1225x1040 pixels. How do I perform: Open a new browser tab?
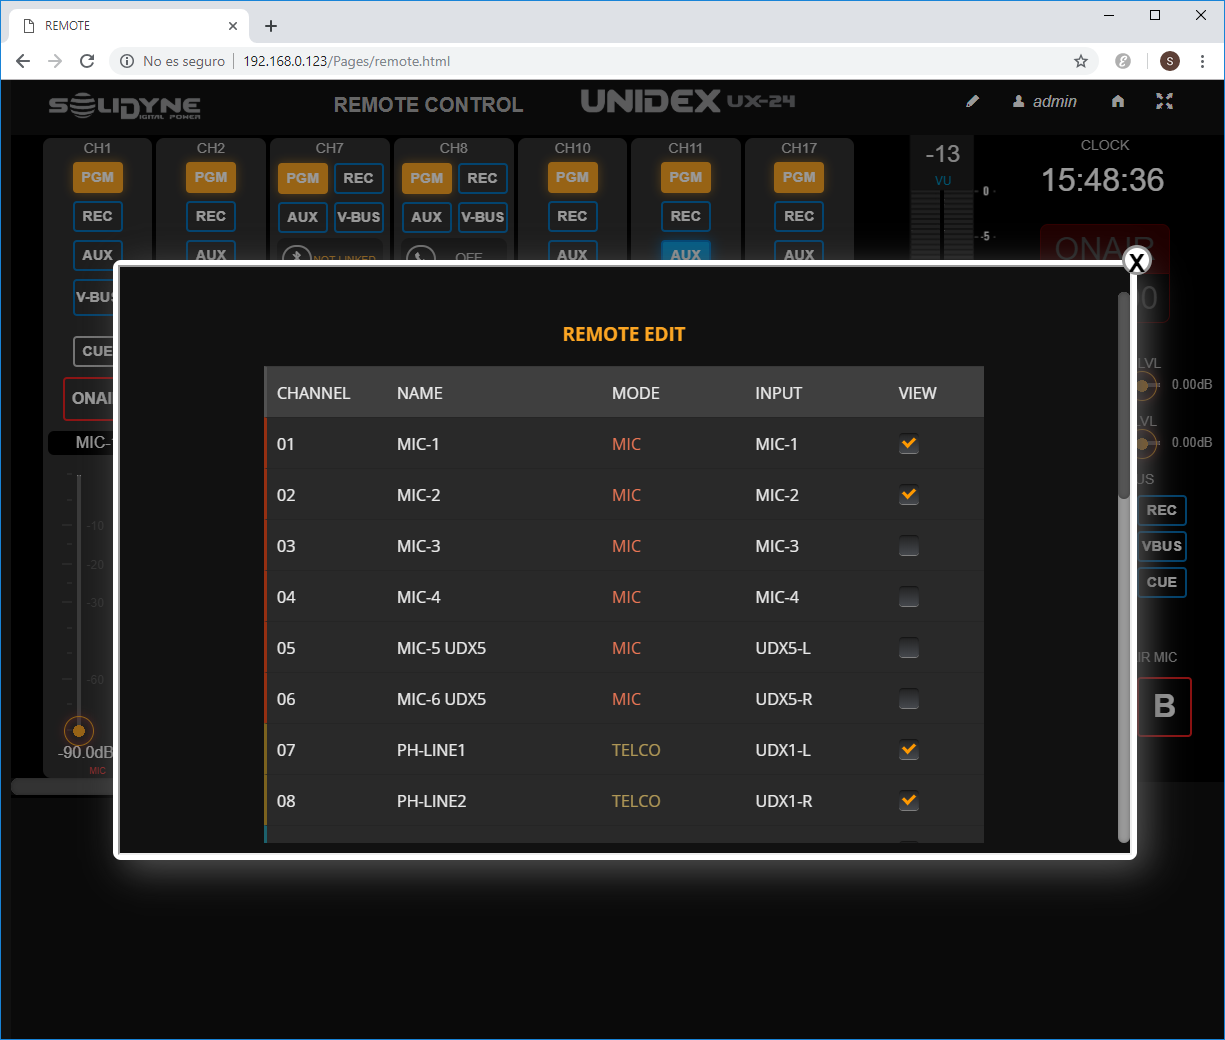[x=270, y=25]
